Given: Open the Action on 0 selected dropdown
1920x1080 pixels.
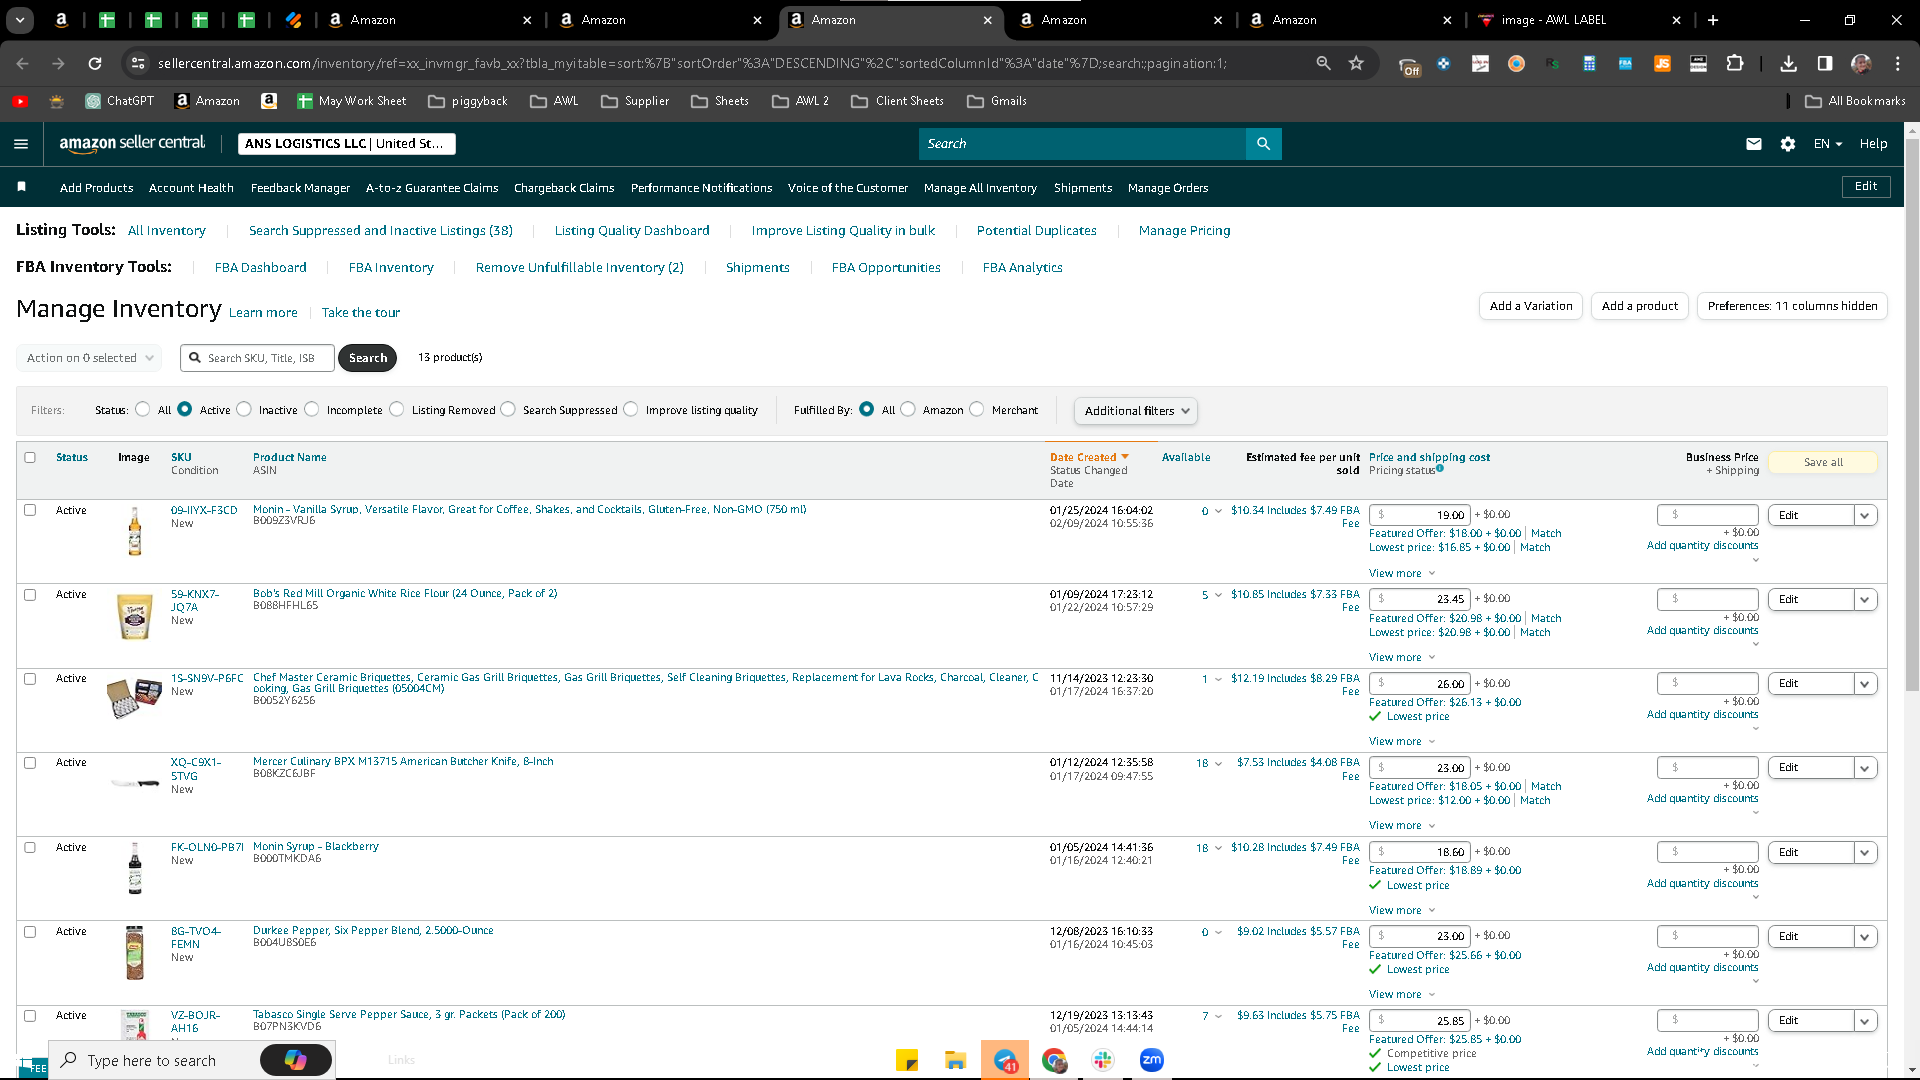Looking at the screenshot, I should pos(88,358).
